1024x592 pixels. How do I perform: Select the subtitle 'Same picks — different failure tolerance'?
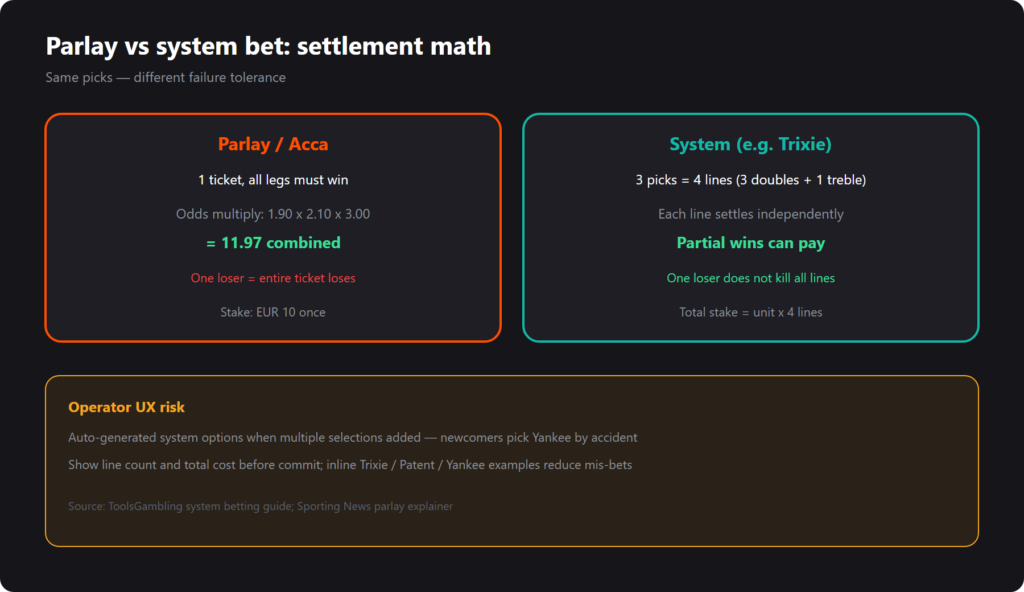tap(165, 77)
